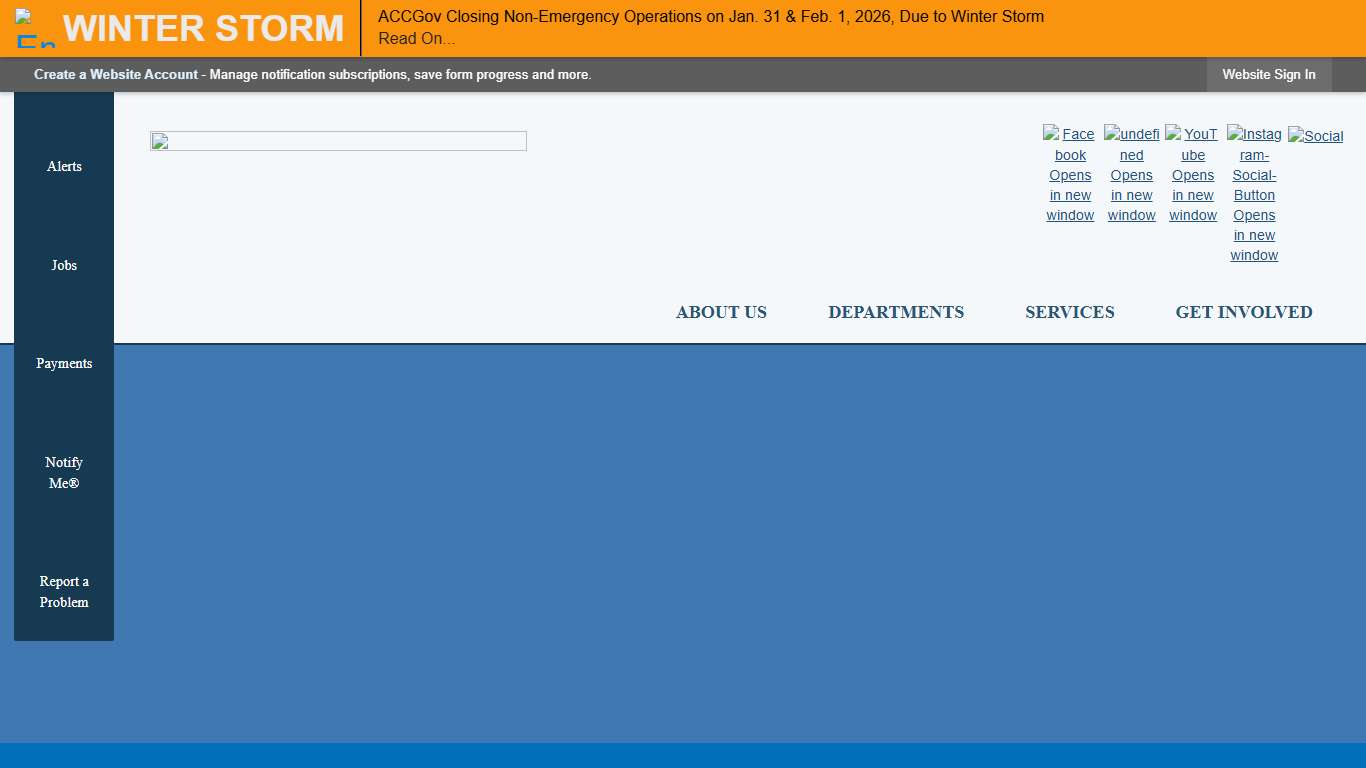Select Alerts in the sidebar

[64, 166]
